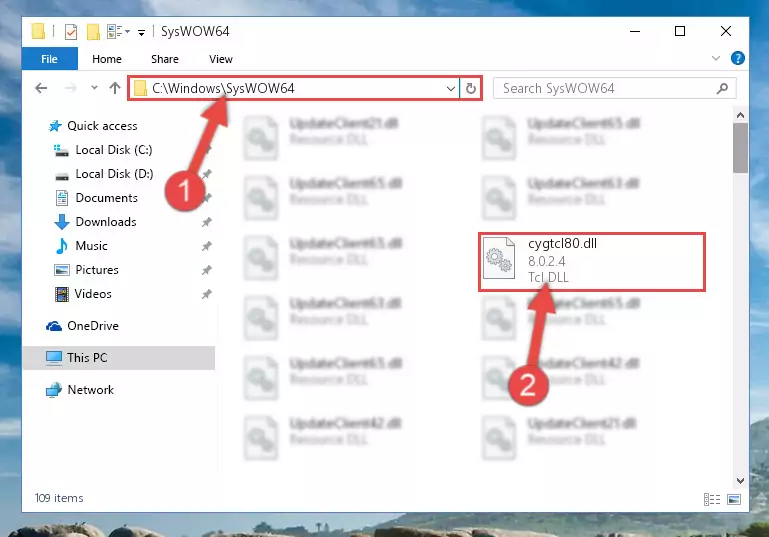Open Local Disk (D:) in sidebar
This screenshot has width=769, height=537.
[x=114, y=174]
